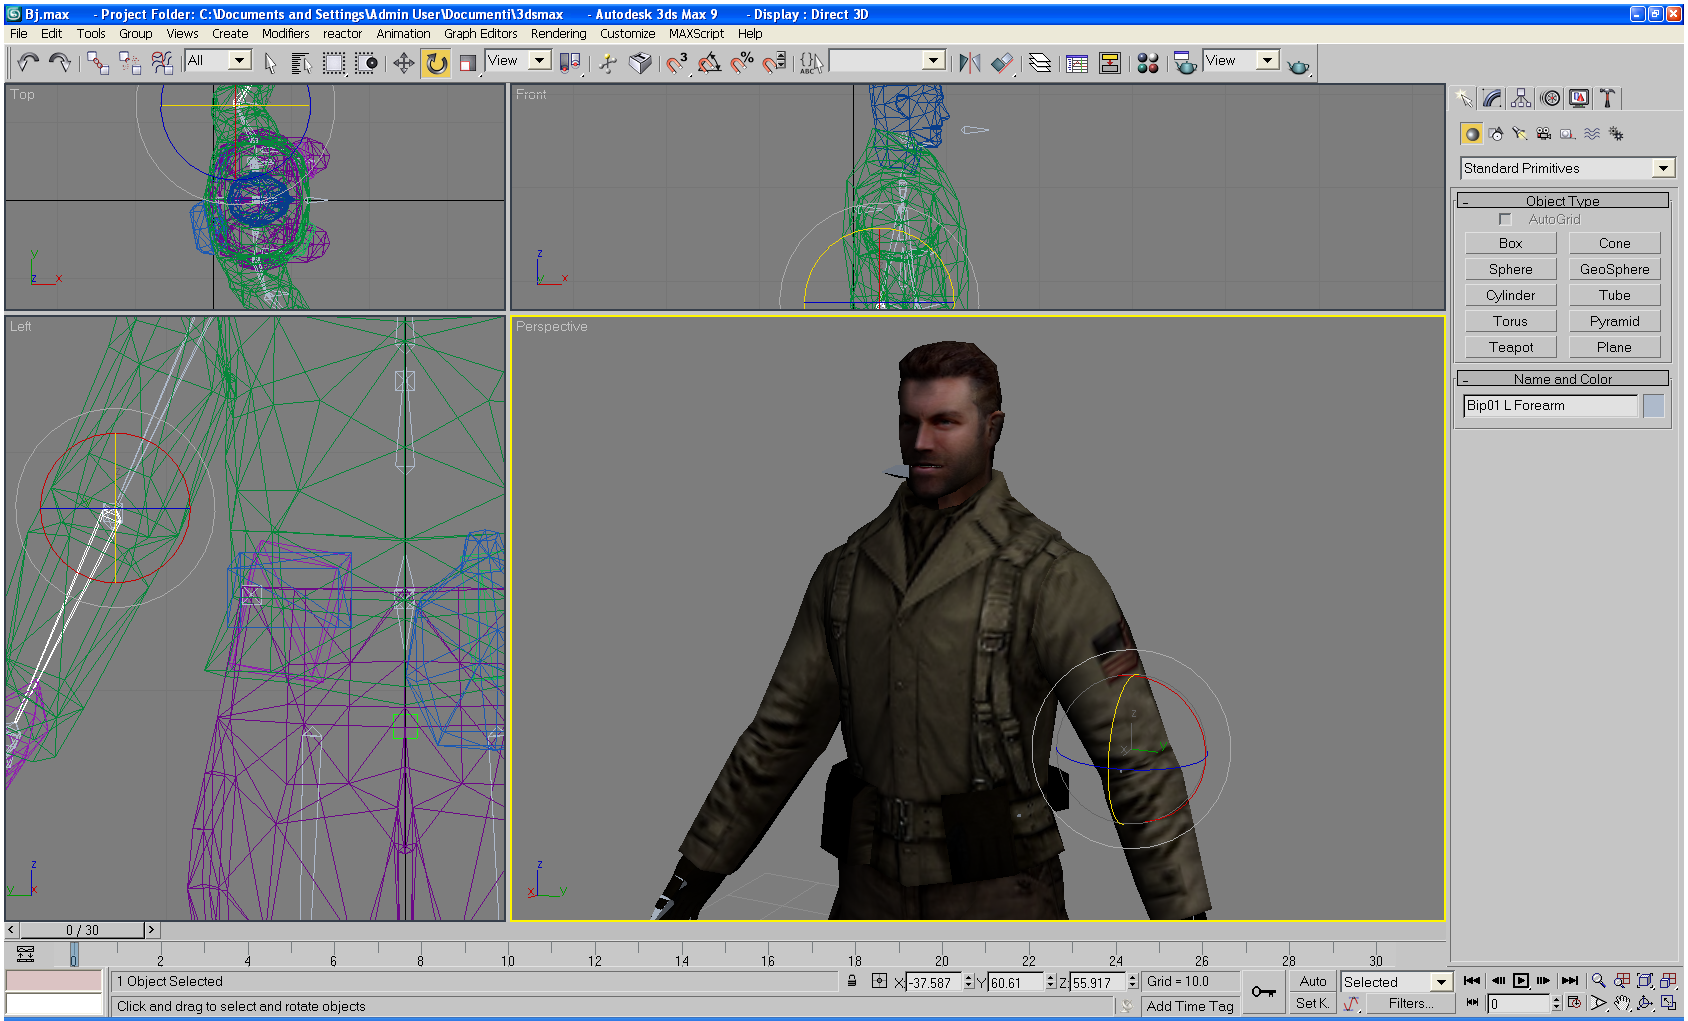Viewport: 1688px width, 1021px height.
Task: Open the reactor menu
Action: point(342,33)
